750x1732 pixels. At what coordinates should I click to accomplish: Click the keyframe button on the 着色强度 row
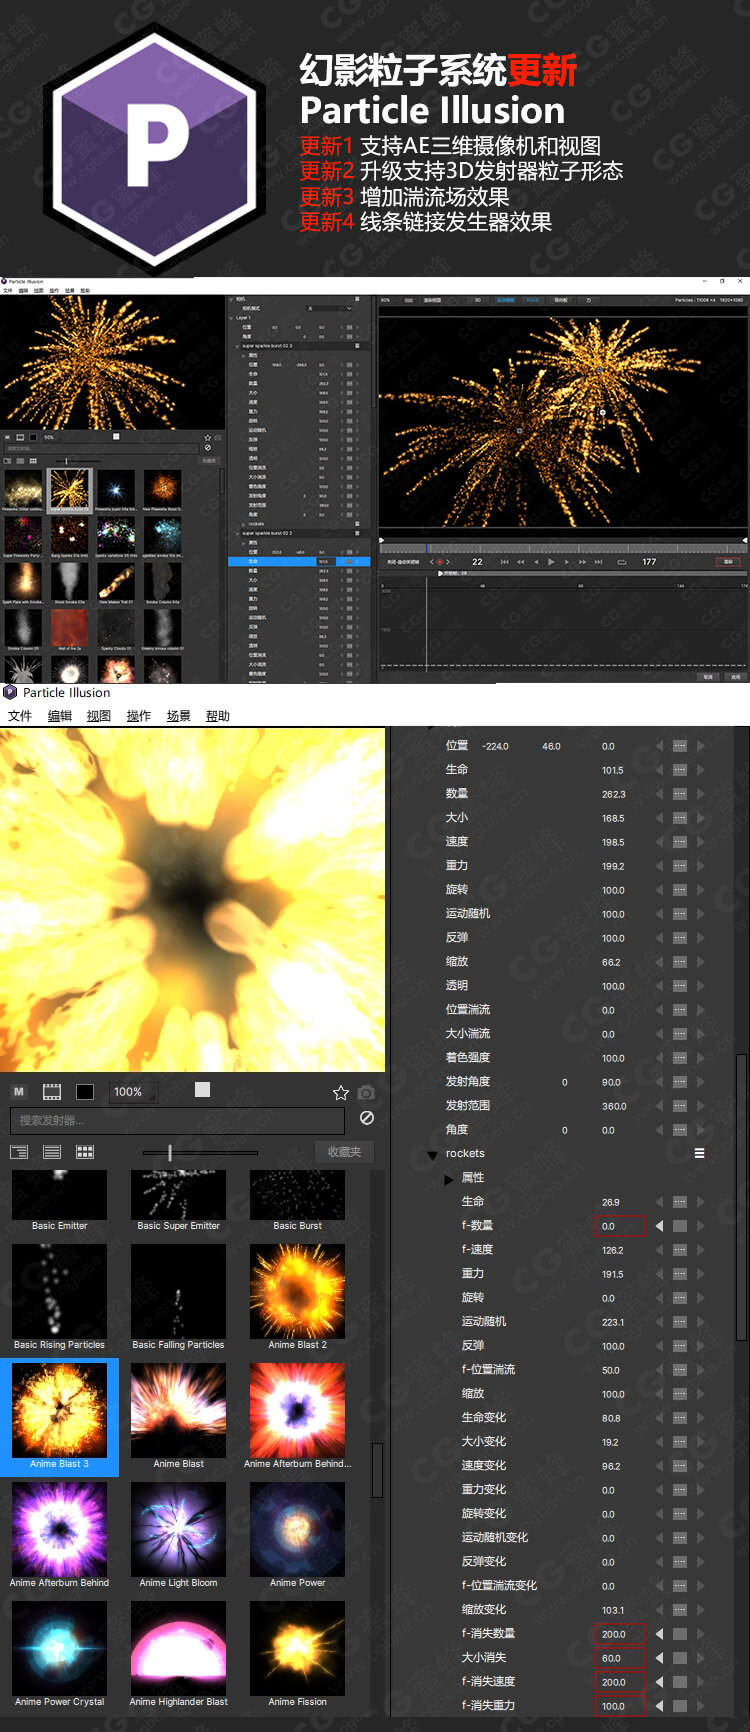[680, 1058]
